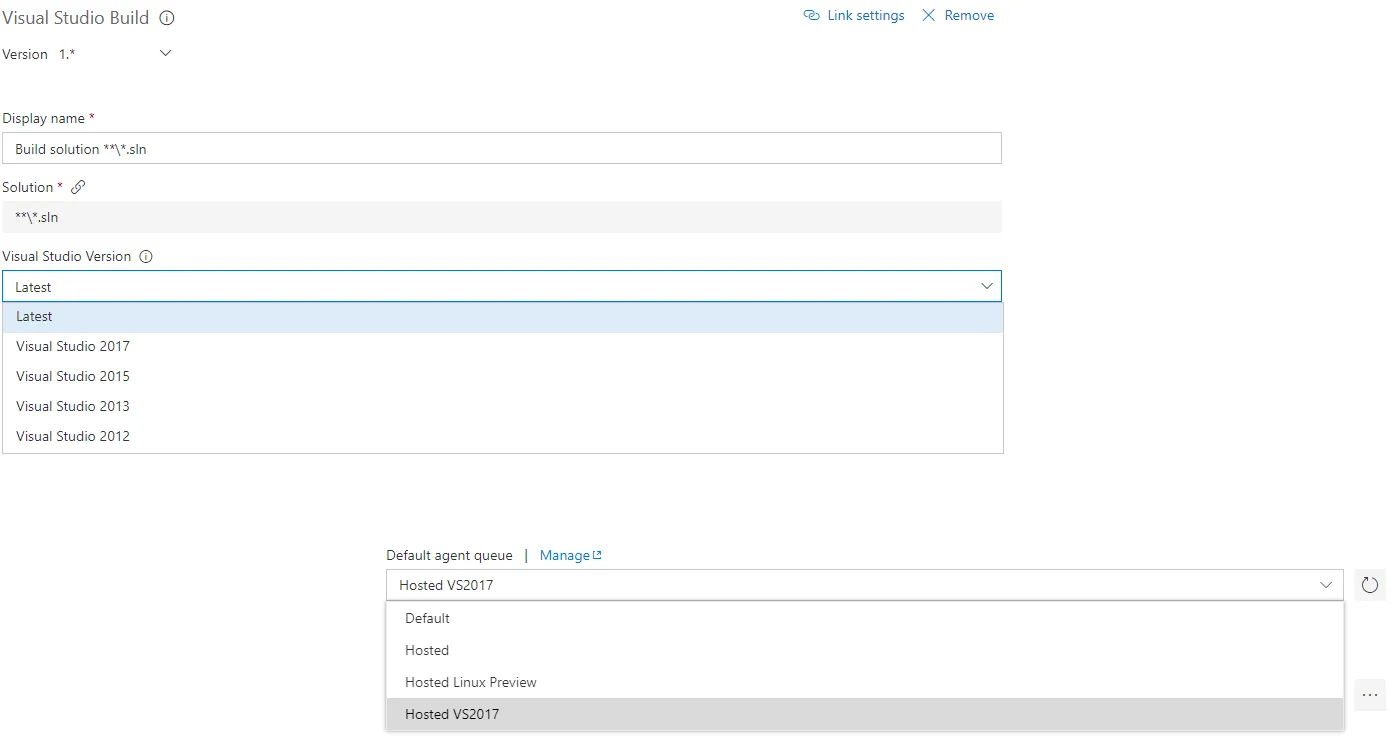
Task: Choose Visual Studio 2015 option
Action: pos(503,377)
